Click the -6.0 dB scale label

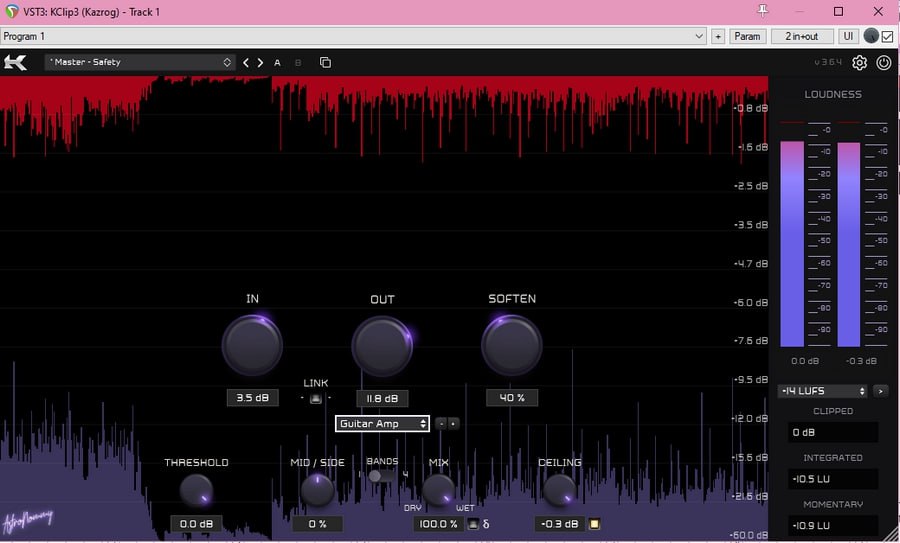(751, 302)
